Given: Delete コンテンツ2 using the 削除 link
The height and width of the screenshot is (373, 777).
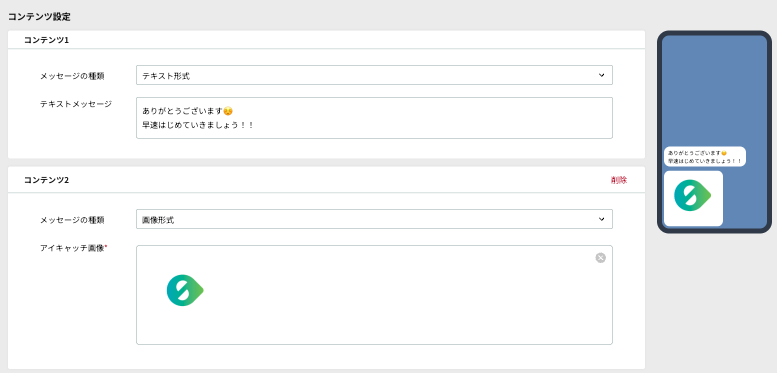Looking at the screenshot, I should [x=619, y=180].
